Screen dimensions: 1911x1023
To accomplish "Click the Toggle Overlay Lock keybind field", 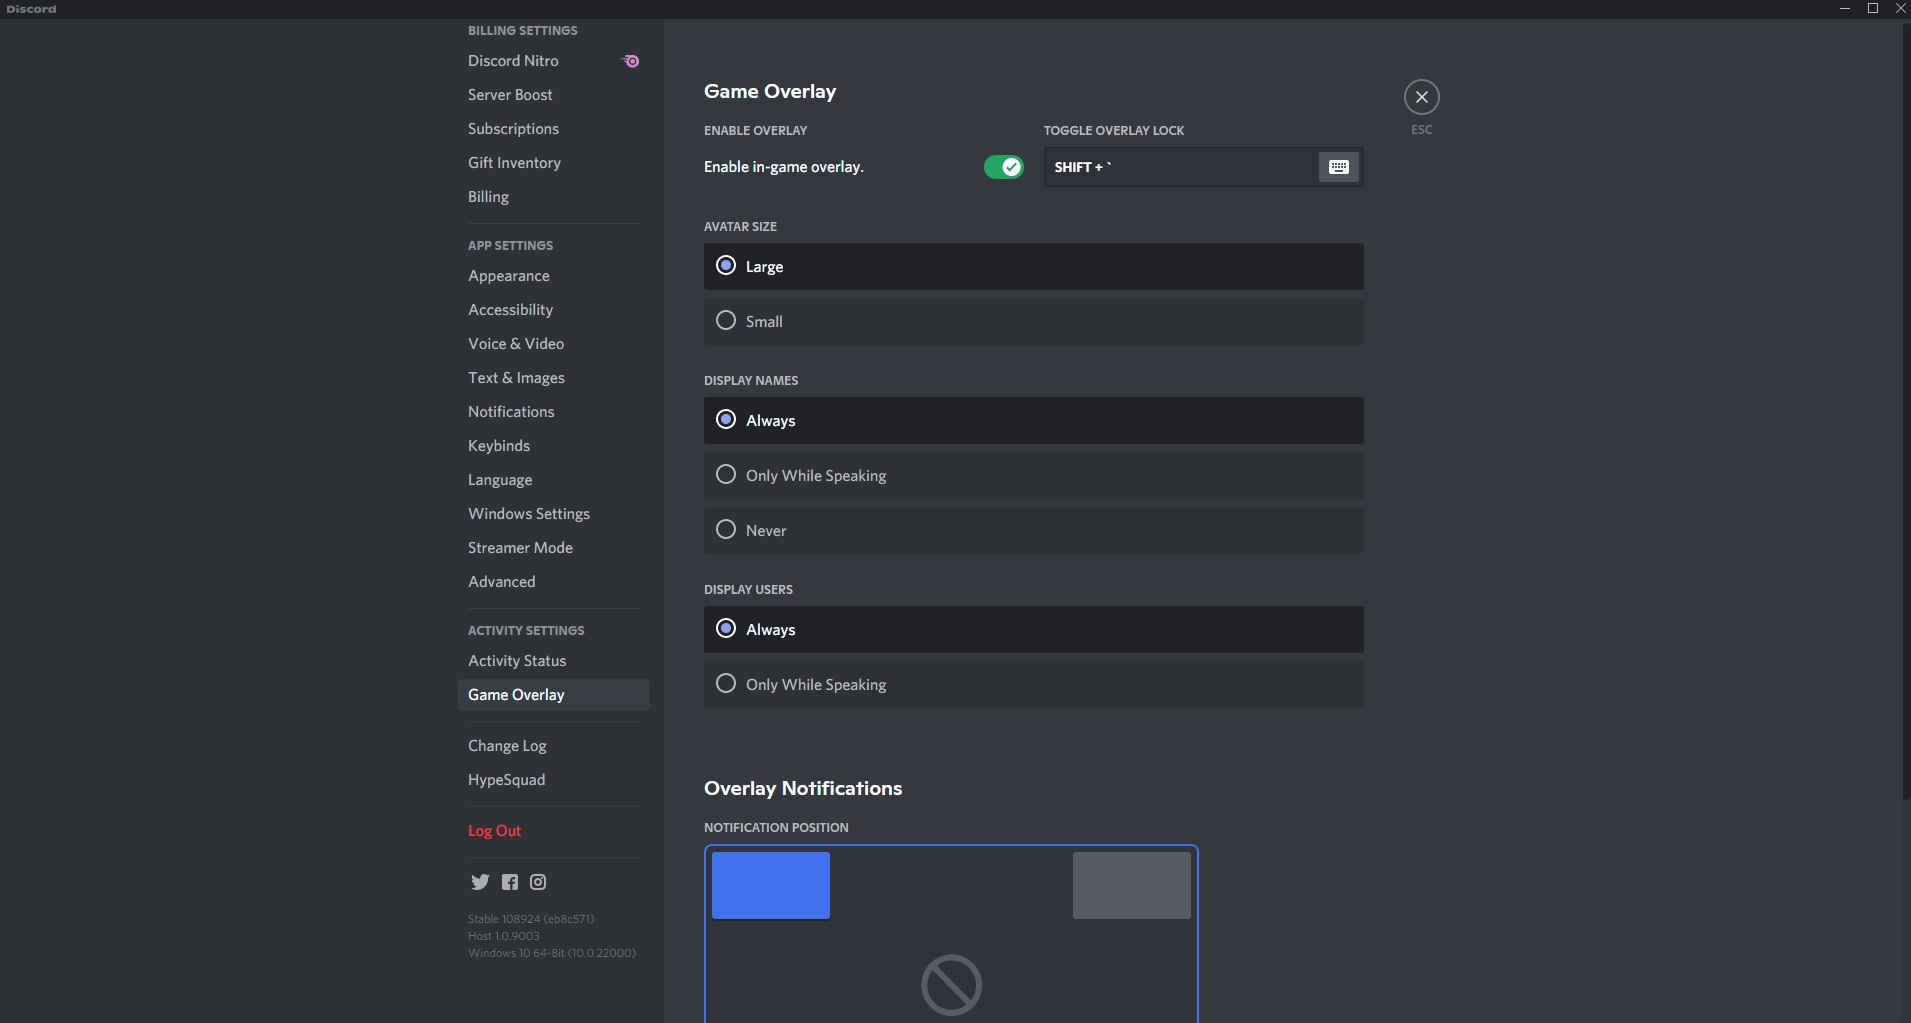I will (1180, 167).
